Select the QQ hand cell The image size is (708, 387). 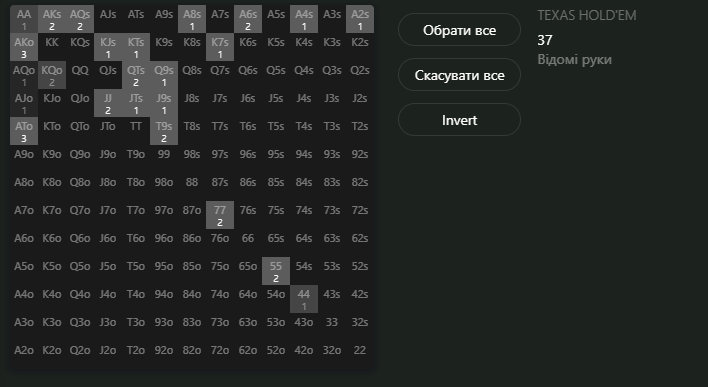pos(80,75)
